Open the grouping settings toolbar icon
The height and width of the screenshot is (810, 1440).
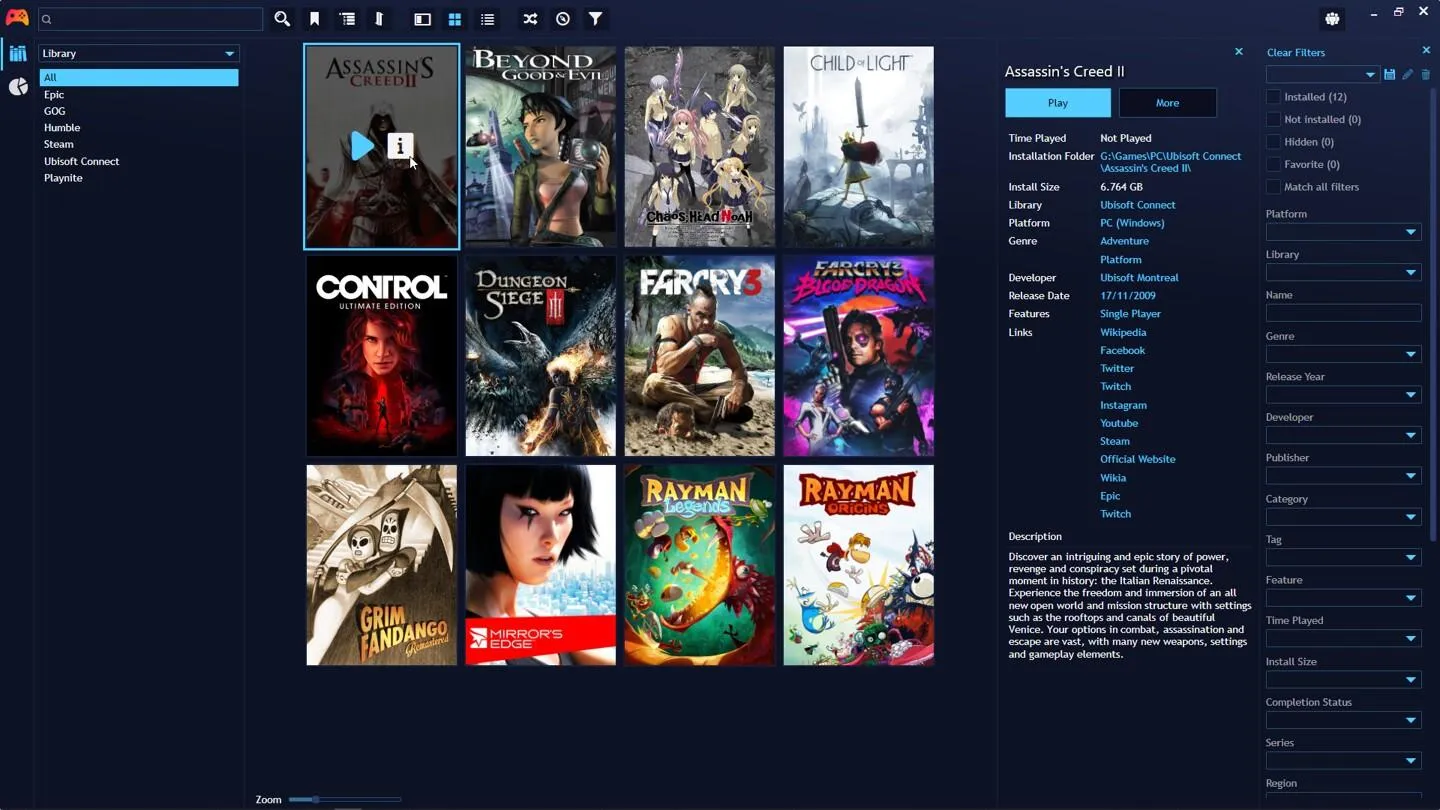click(347, 19)
